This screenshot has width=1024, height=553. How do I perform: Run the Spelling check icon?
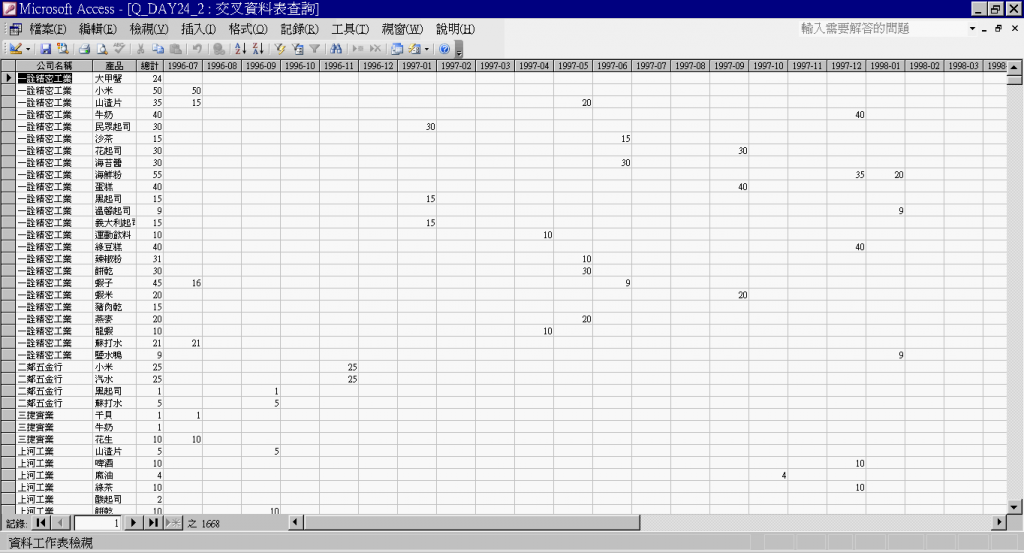click(119, 49)
